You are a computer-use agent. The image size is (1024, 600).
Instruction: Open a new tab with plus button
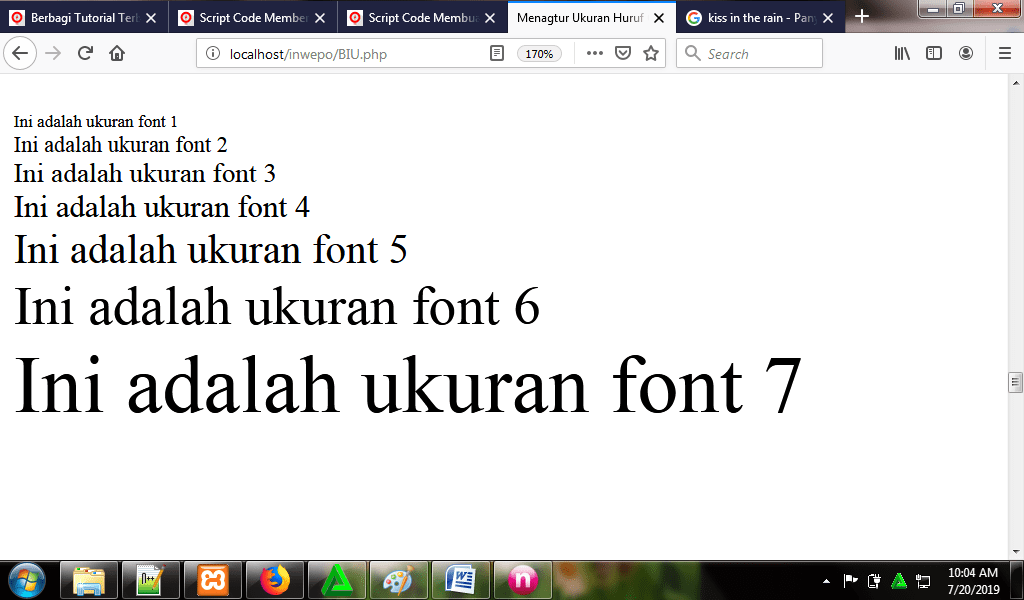862,17
